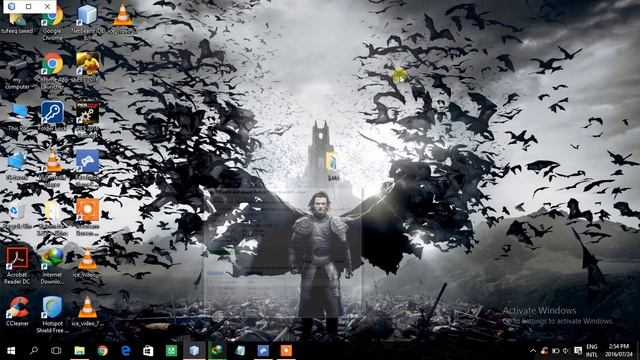Open the blue gamepad Facebook shortcut

(x=87, y=167)
